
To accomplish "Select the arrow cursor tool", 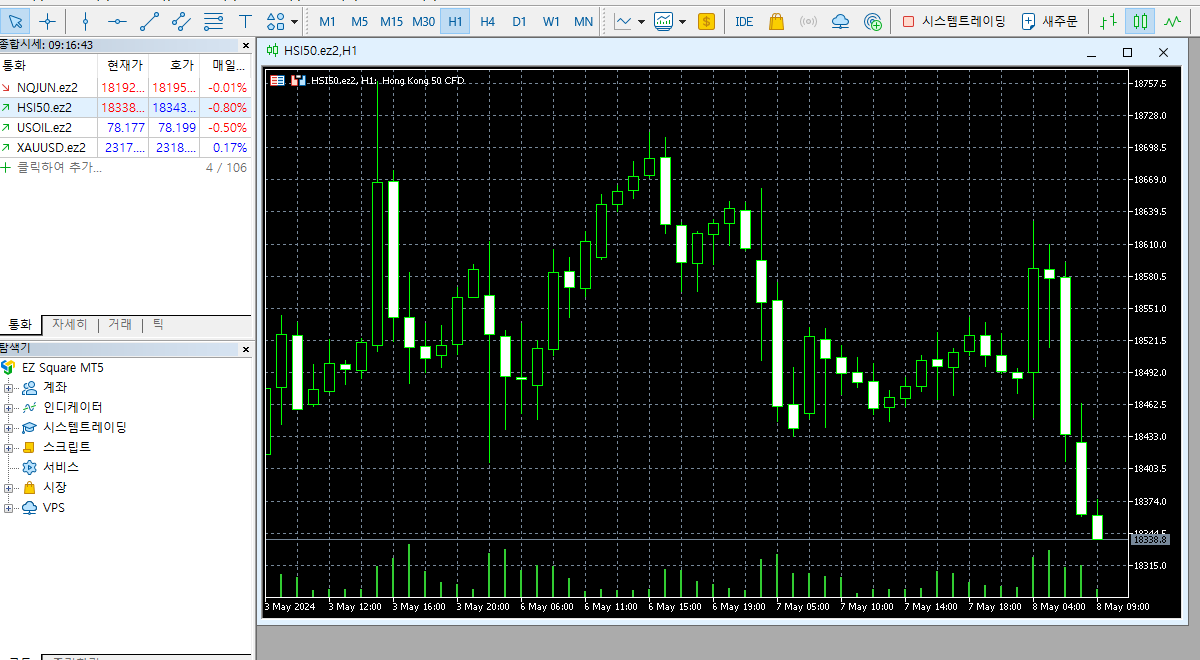I will tap(14, 21).
